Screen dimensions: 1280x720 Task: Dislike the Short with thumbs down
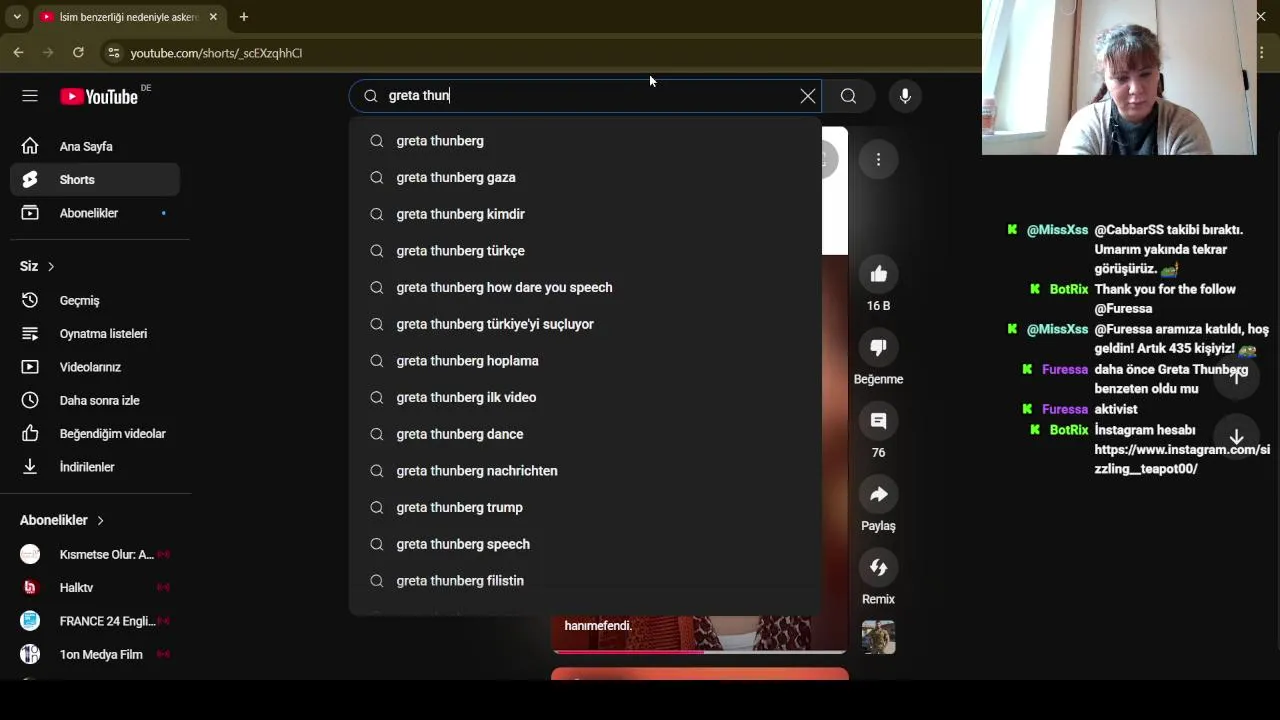[x=878, y=348]
